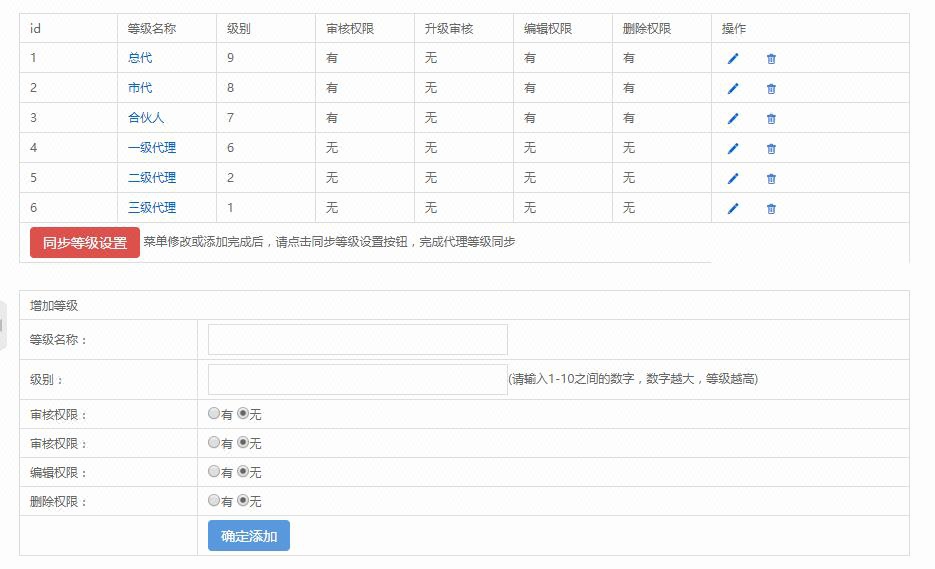Edit 合伙人 row using pencil icon

pyautogui.click(x=733, y=118)
